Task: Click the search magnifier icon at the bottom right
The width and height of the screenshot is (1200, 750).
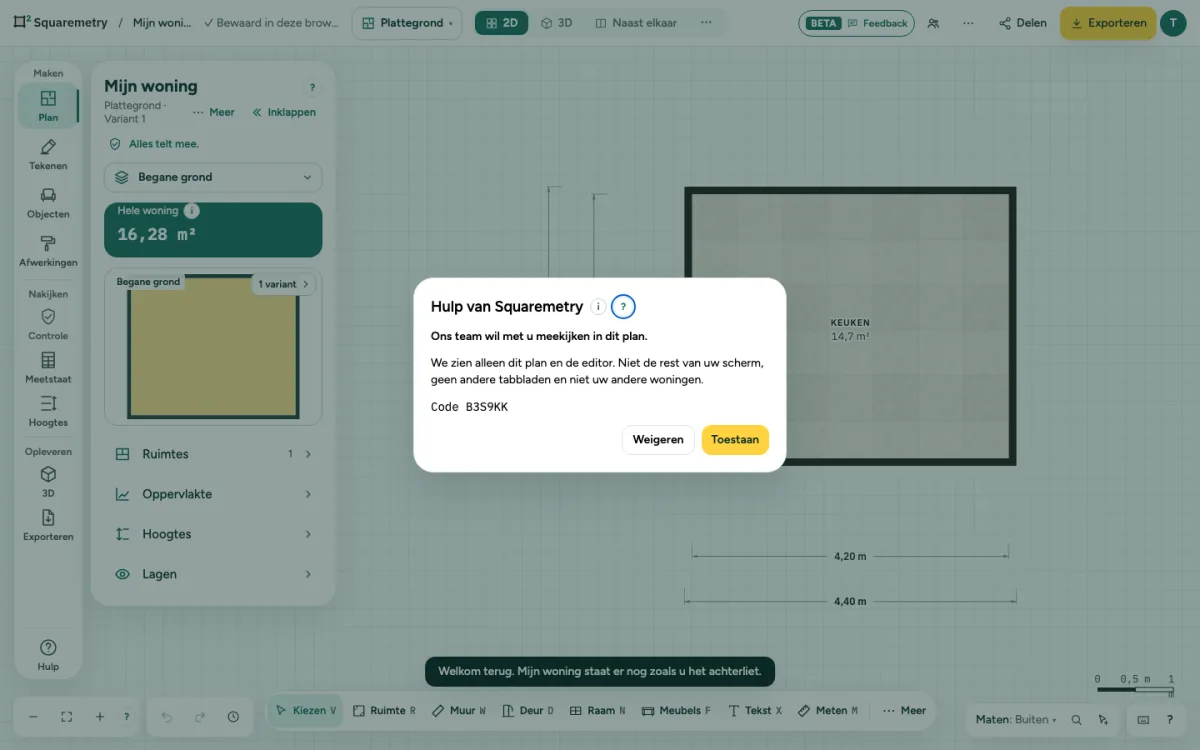Action: point(1077,720)
